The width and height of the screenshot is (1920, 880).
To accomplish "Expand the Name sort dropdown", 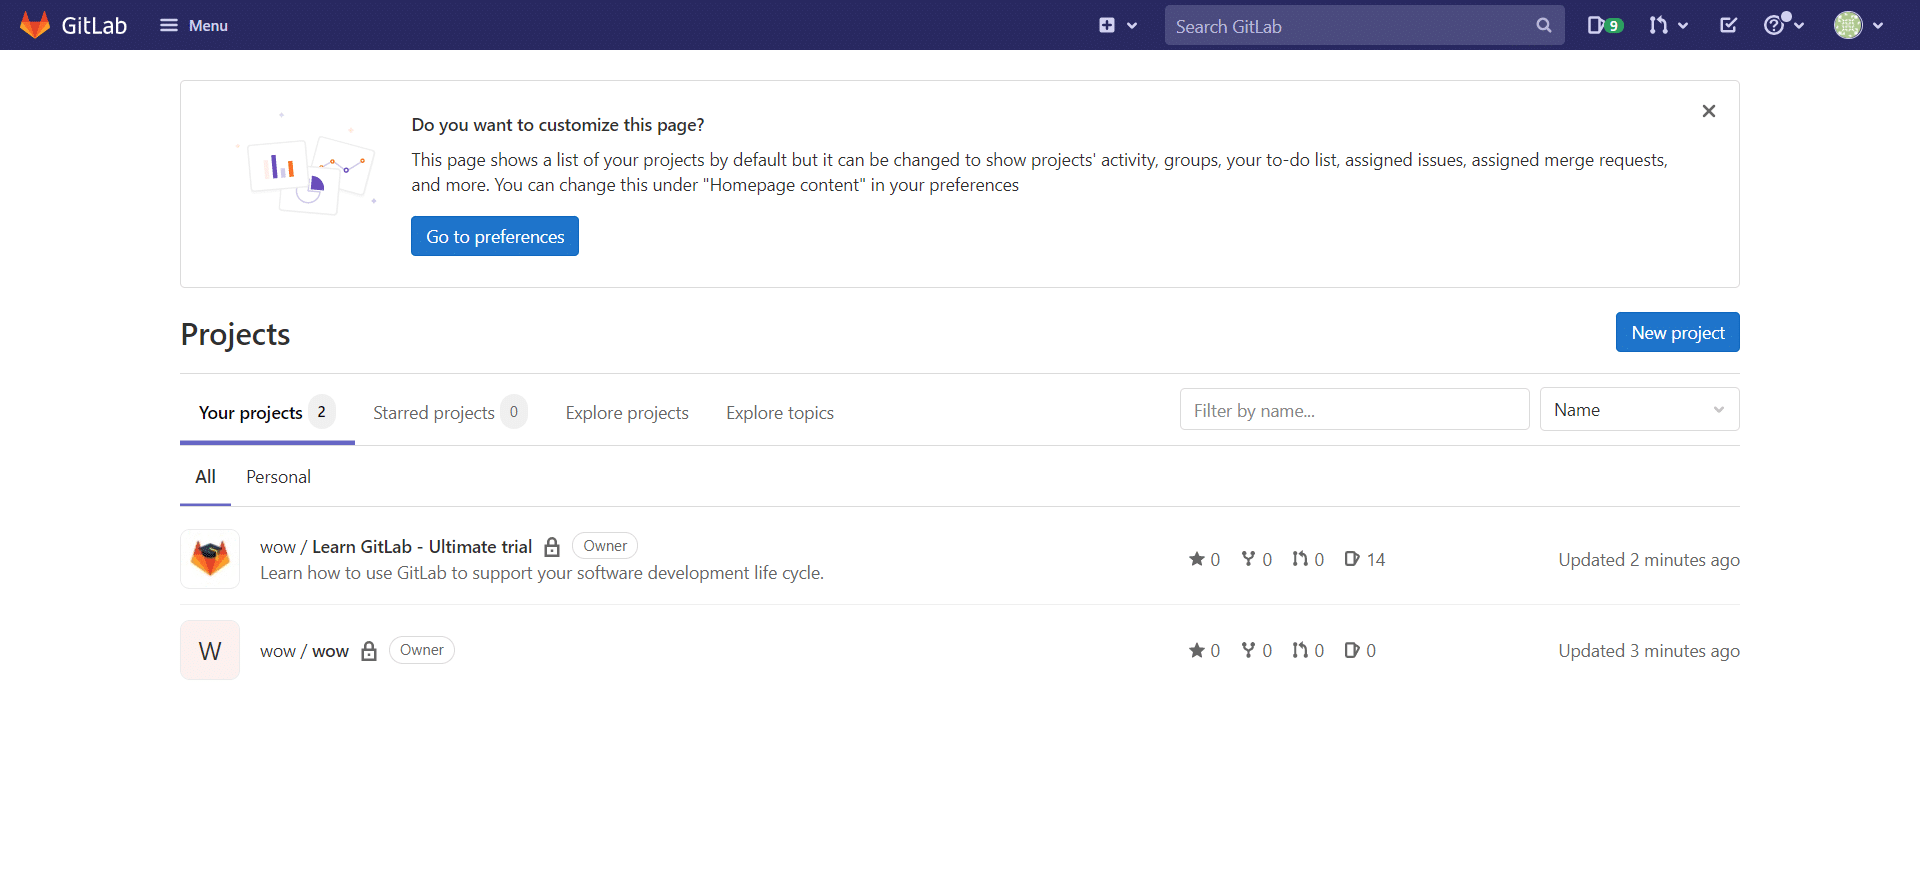I will tap(1640, 409).
